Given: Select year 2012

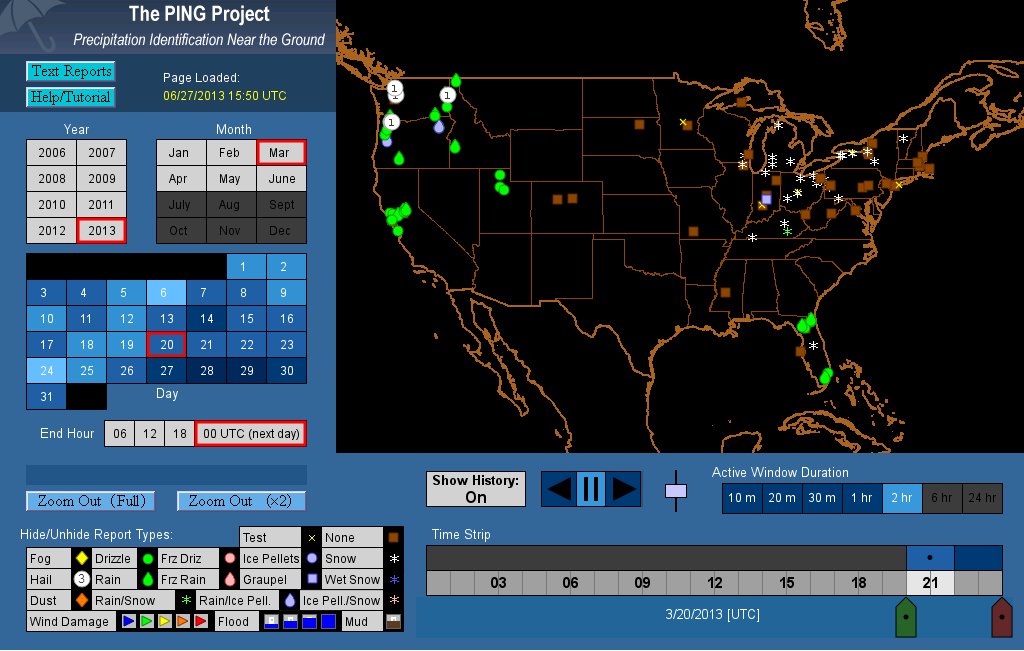Looking at the screenshot, I should 51,231.
